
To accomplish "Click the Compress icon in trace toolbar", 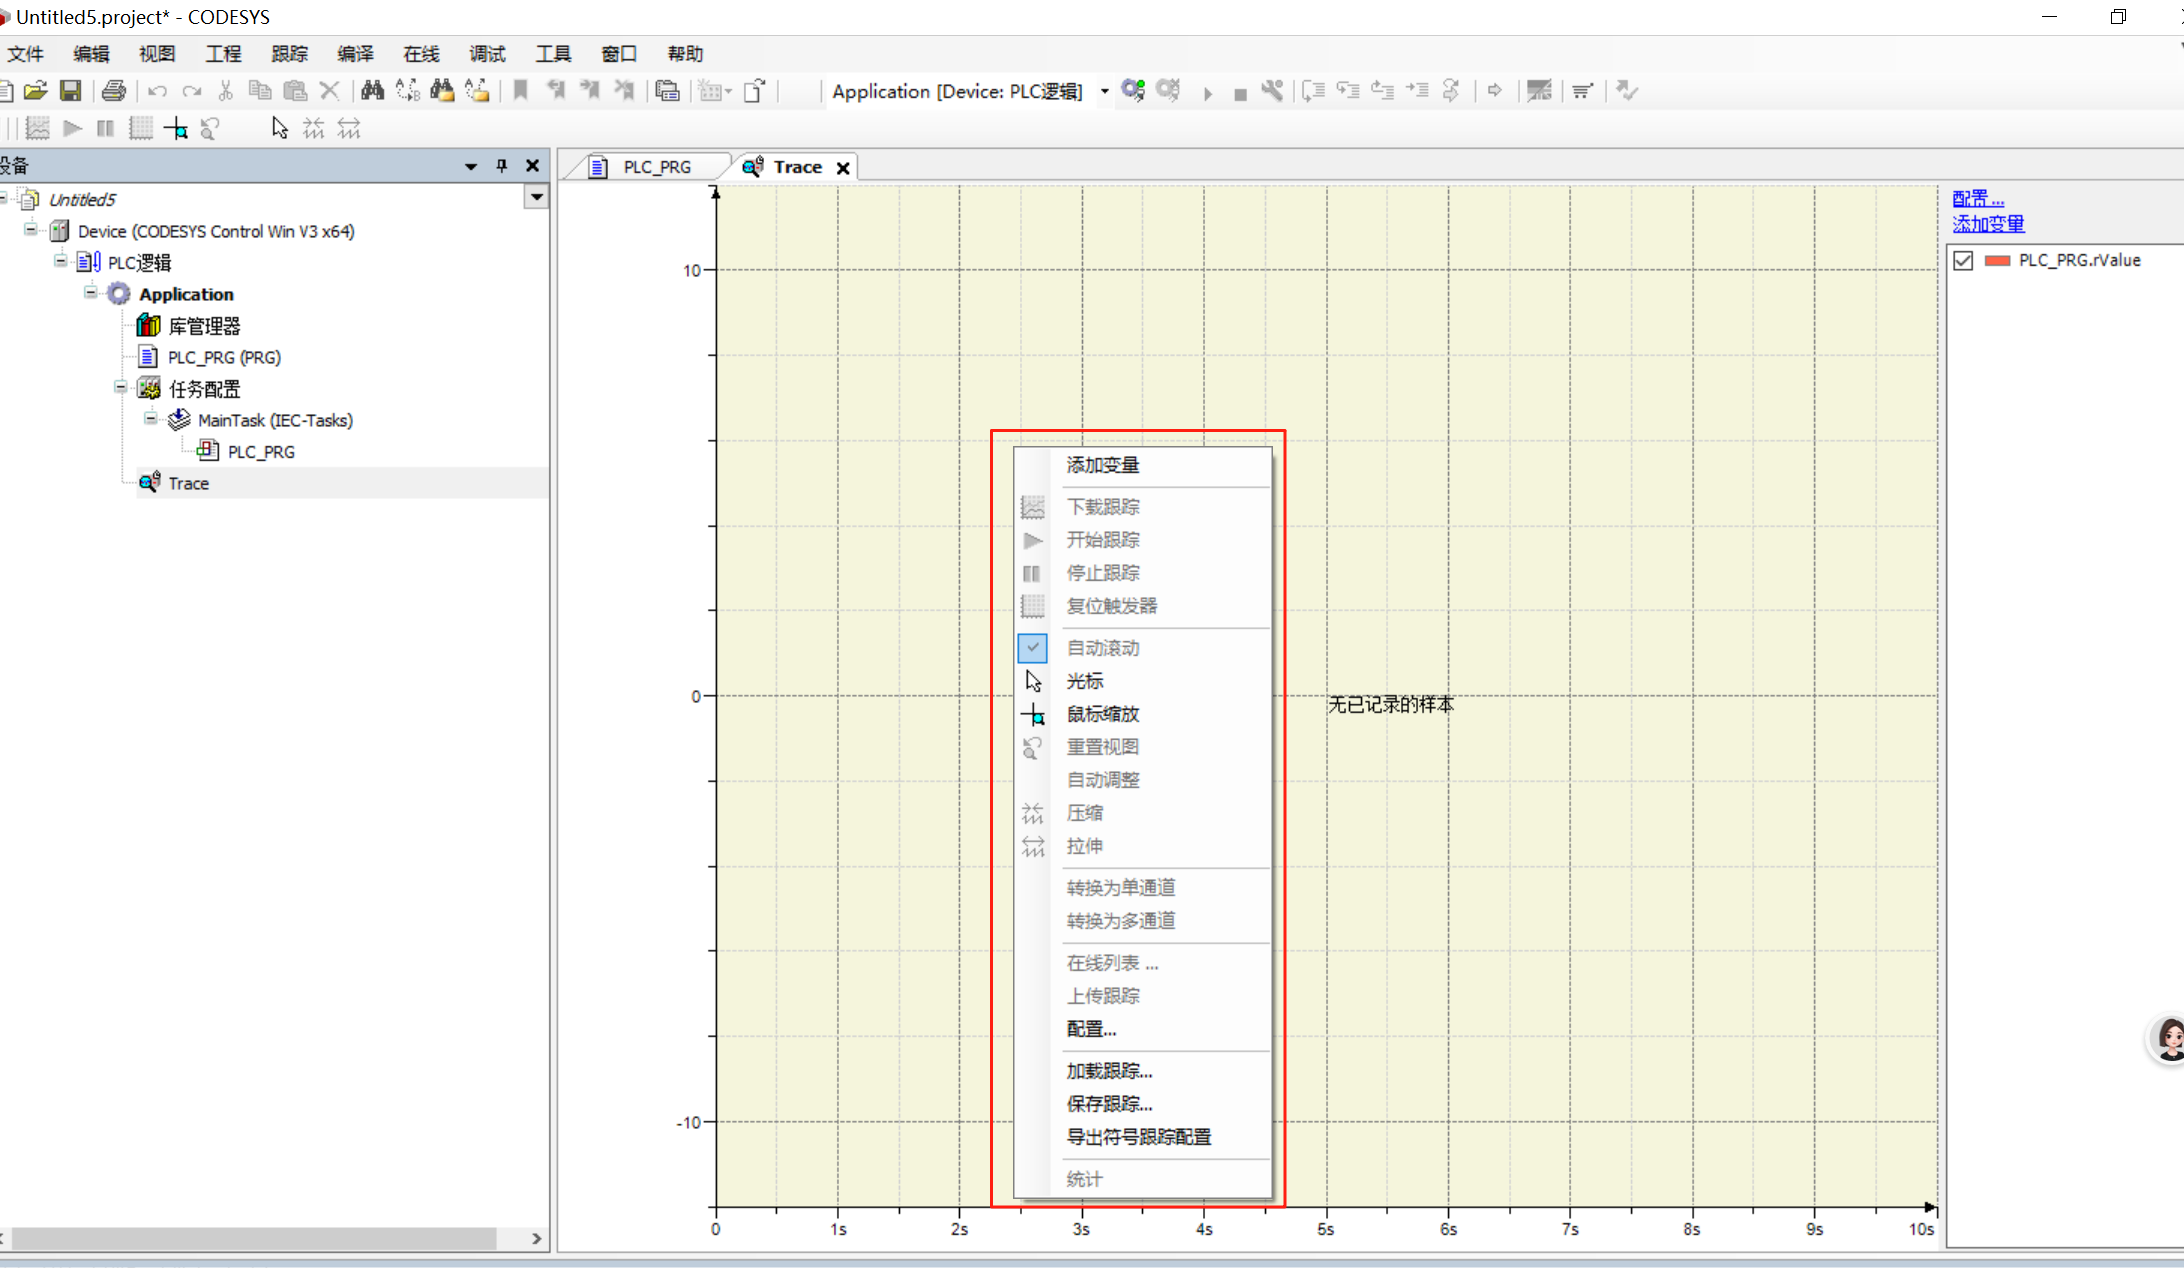I will click(314, 129).
